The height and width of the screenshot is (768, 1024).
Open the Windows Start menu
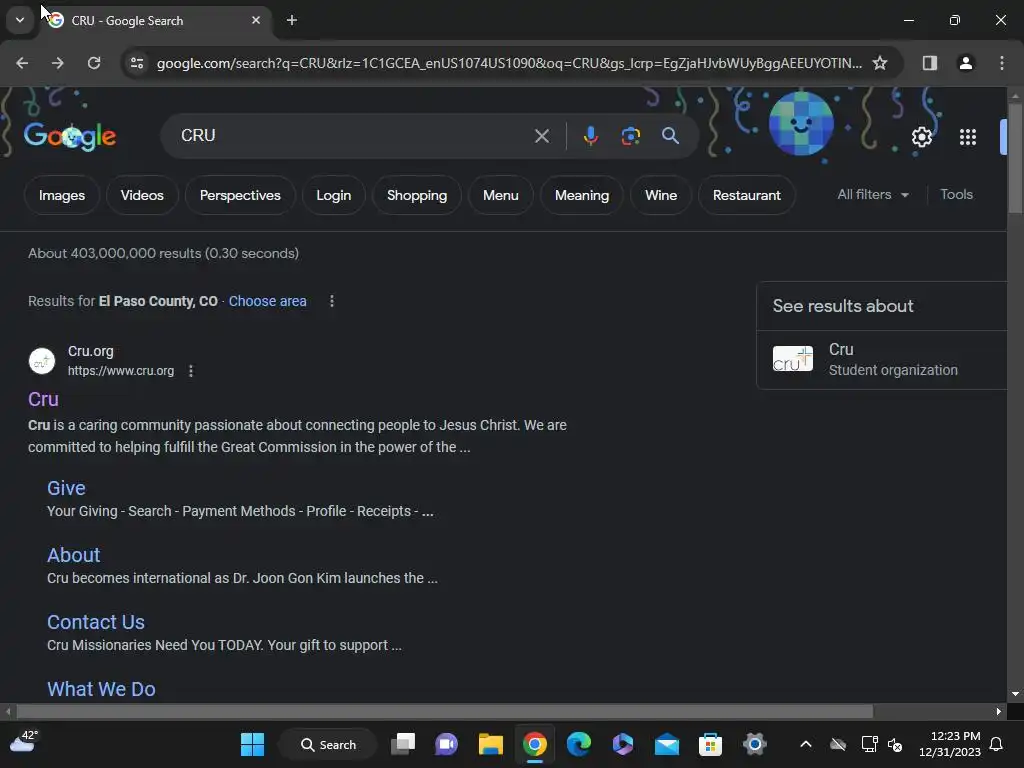click(x=252, y=744)
